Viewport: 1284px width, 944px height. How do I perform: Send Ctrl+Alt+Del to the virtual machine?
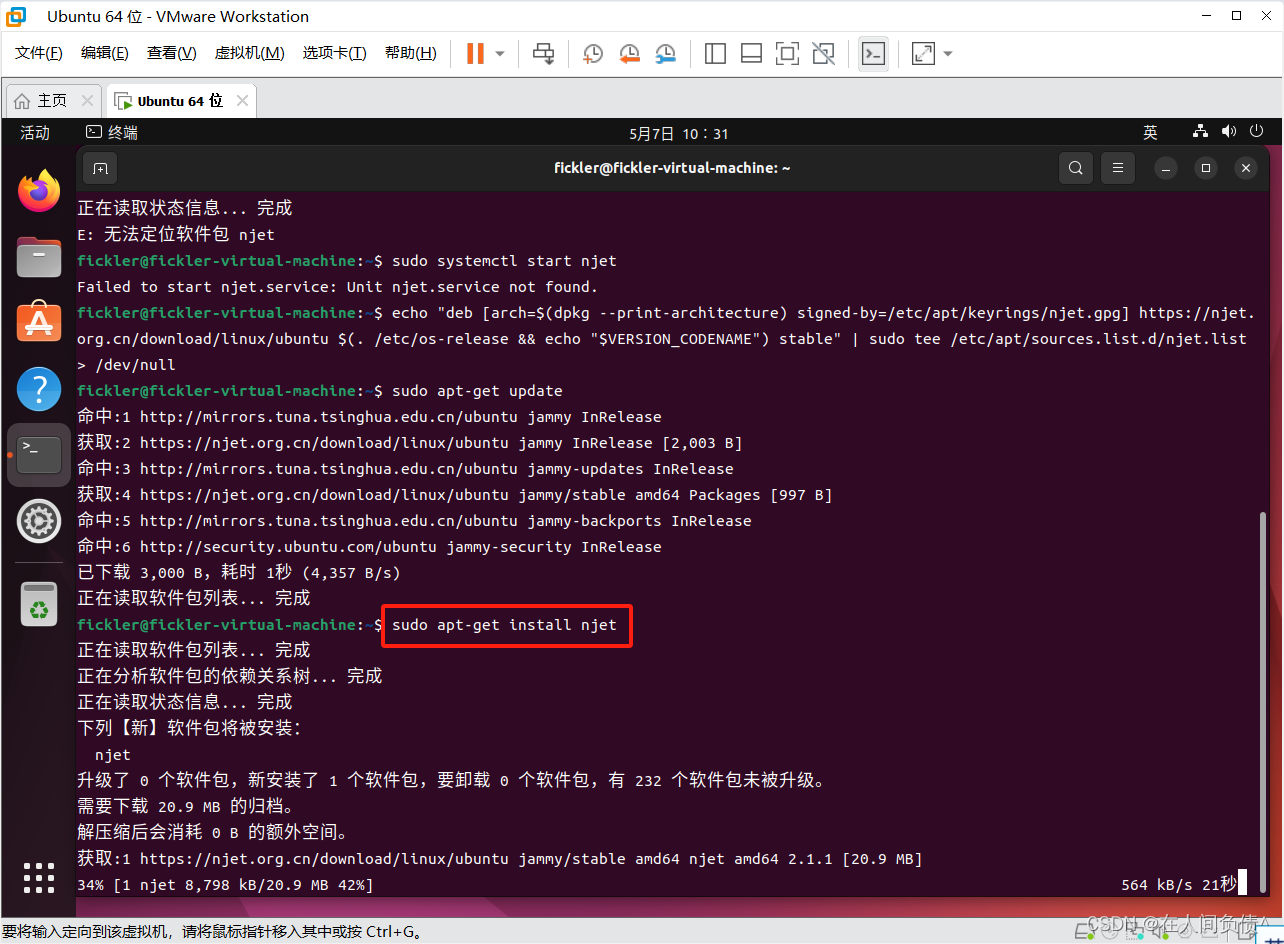click(x=544, y=53)
